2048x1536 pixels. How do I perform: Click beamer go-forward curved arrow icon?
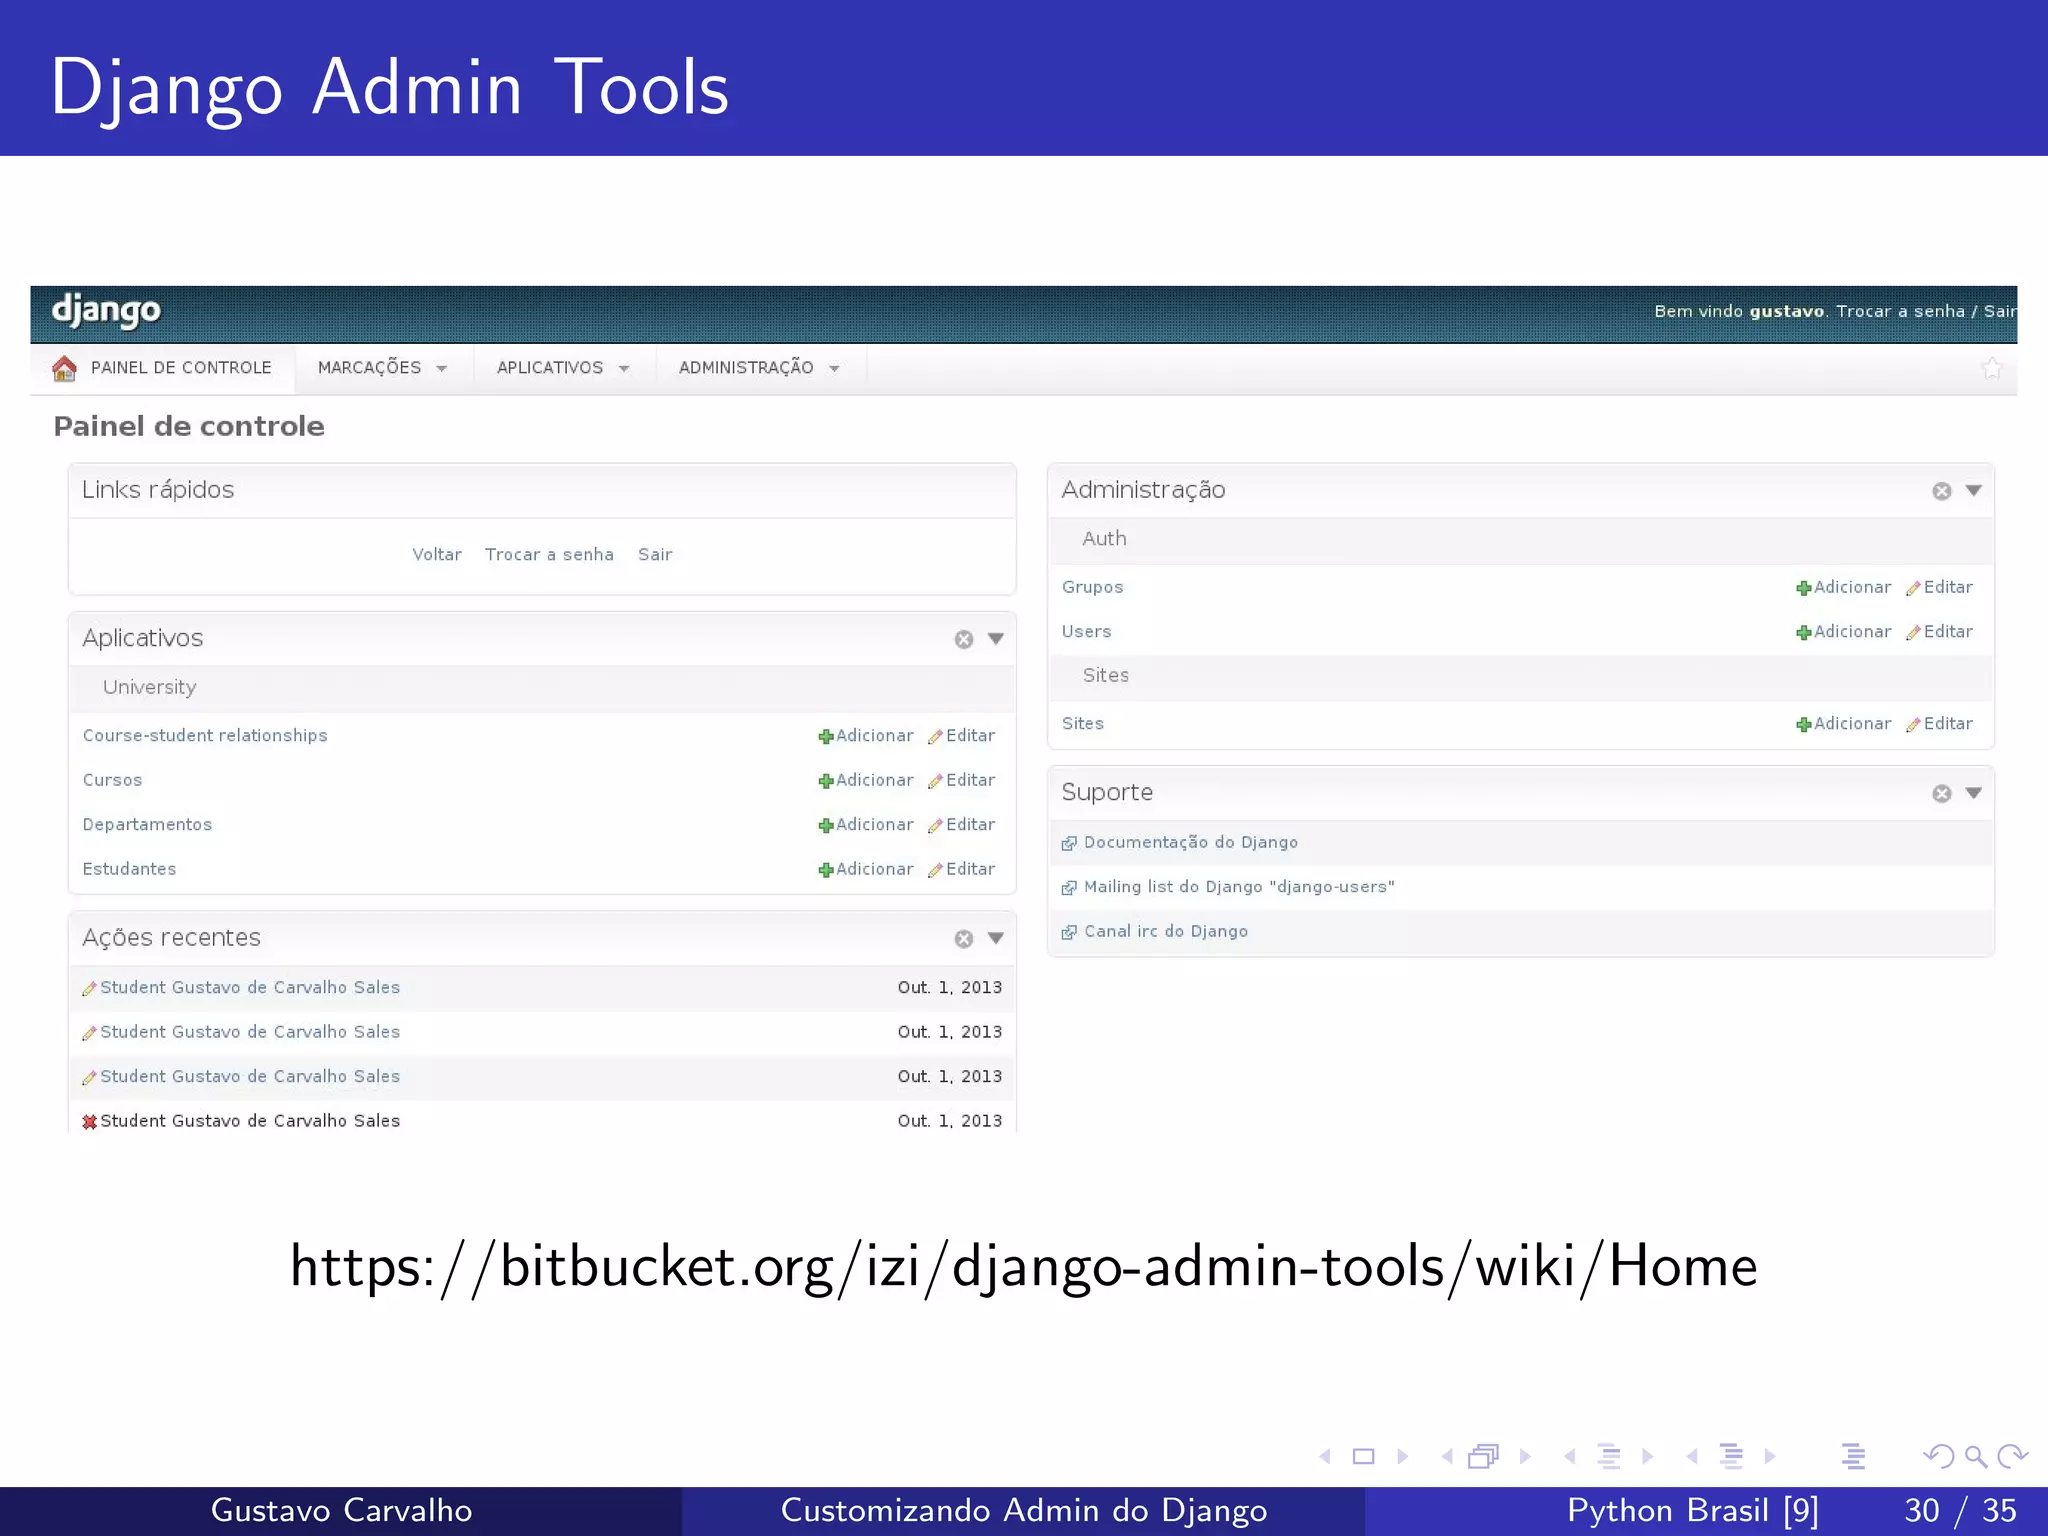click(2012, 1456)
